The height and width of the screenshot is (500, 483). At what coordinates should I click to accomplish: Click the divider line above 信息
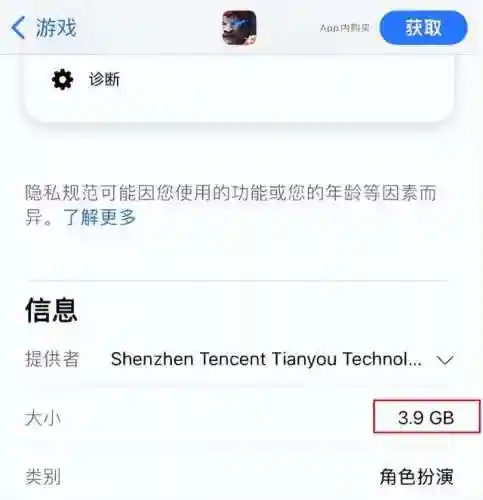click(238, 281)
